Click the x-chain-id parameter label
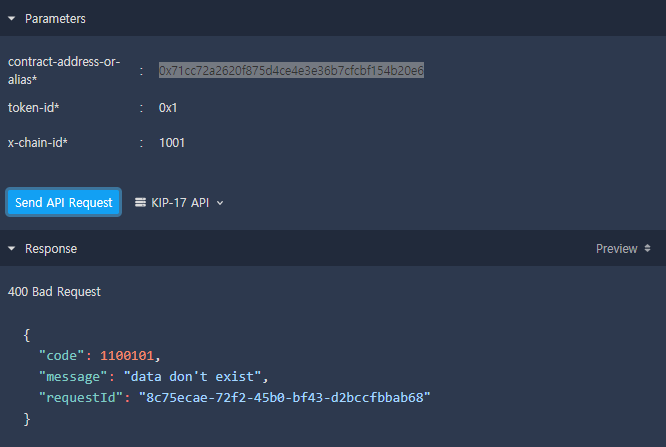This screenshot has height=447, width=666. point(38,143)
